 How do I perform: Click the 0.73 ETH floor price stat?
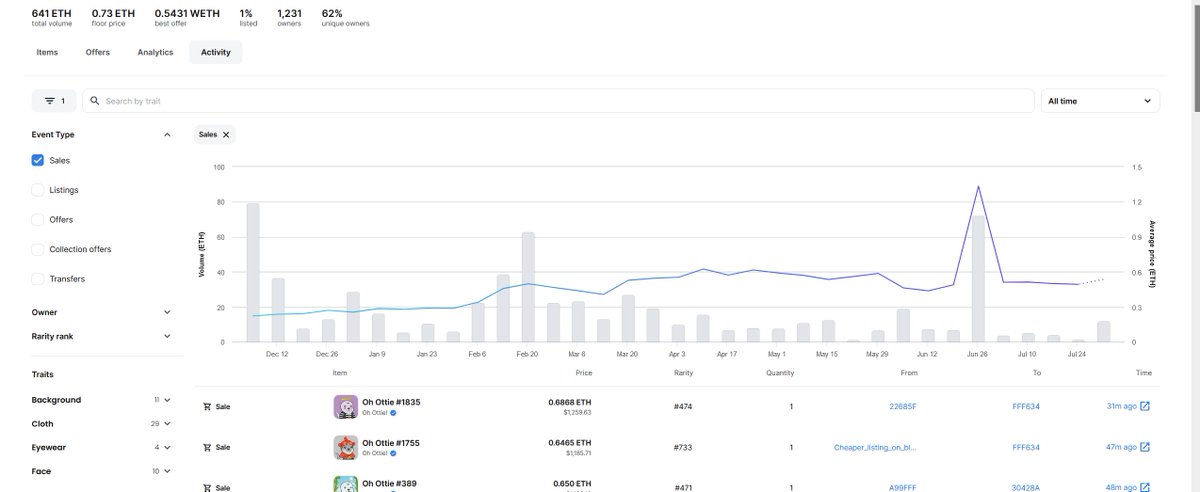coord(112,18)
